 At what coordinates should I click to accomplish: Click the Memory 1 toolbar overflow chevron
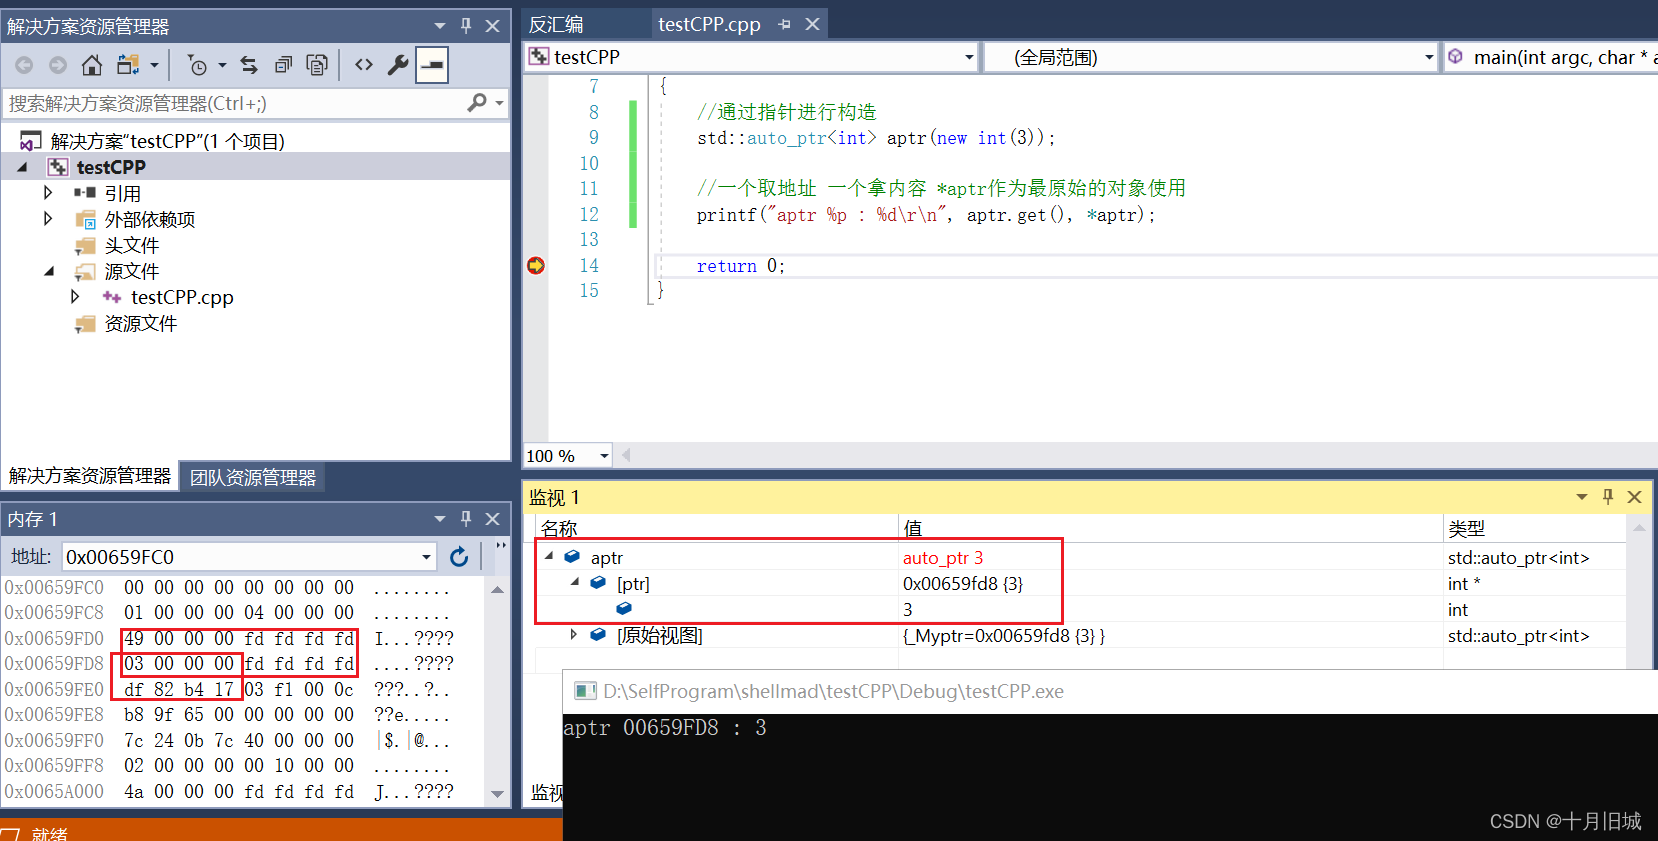pos(501,546)
